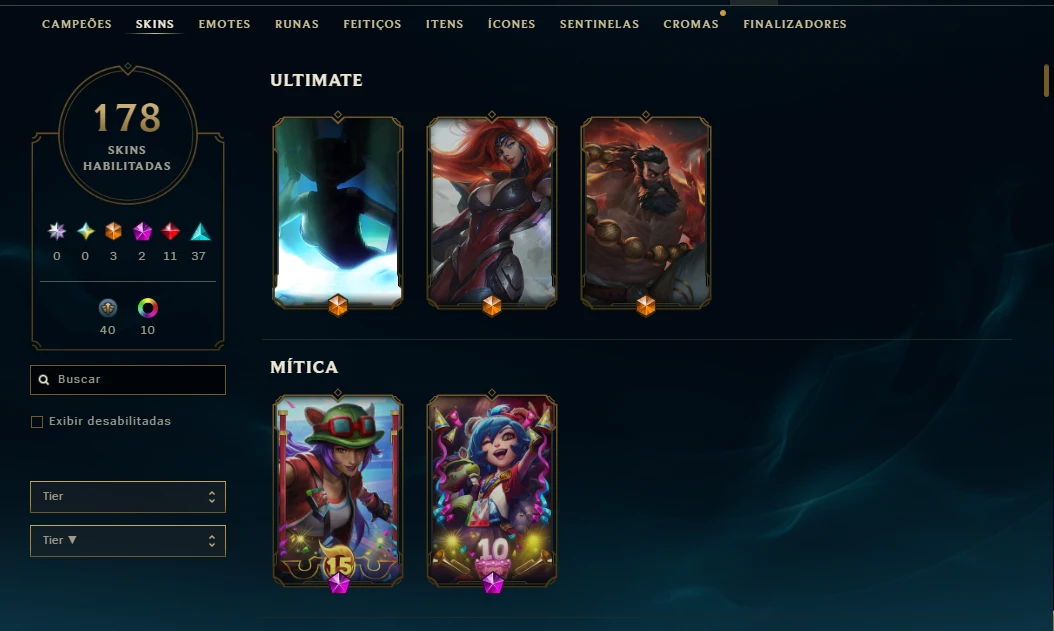The image size is (1054, 631).
Task: Go to the Sentinelas tab
Action: click(x=600, y=24)
